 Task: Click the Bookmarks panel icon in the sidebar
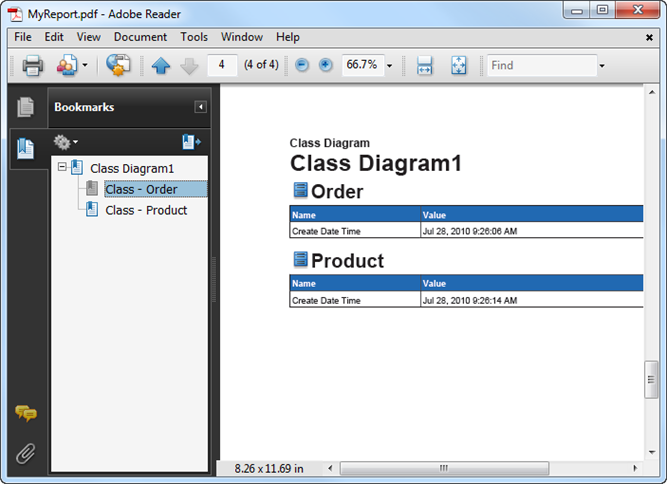[26, 149]
